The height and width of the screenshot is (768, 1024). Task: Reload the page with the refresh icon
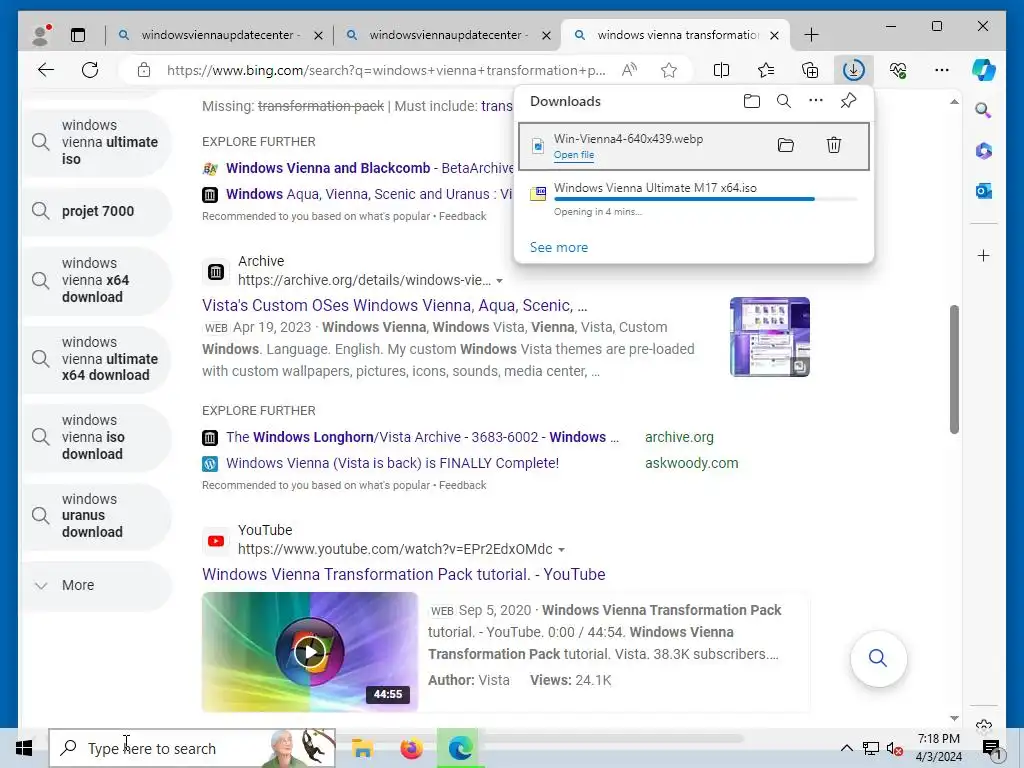point(90,70)
